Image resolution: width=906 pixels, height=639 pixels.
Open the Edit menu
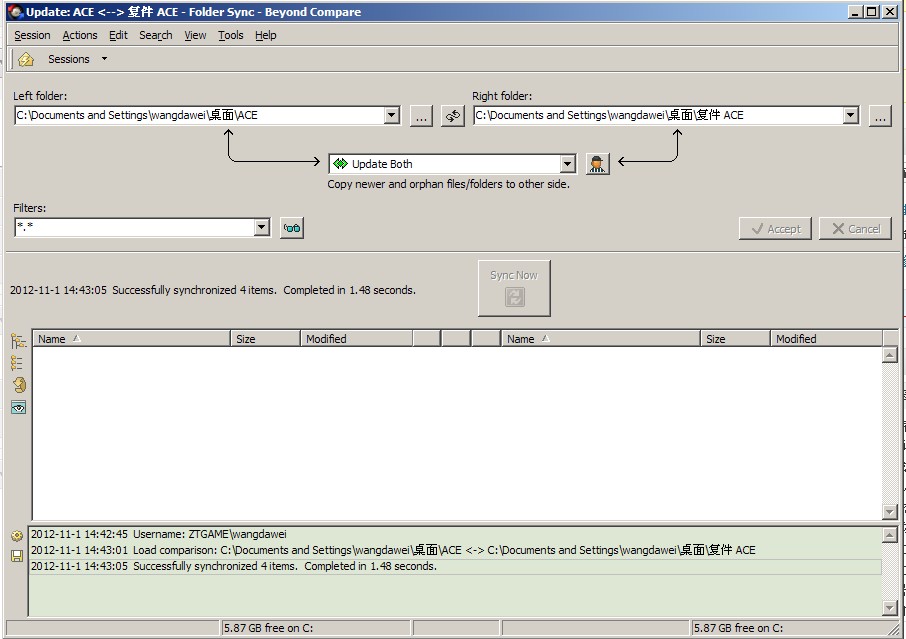click(x=118, y=35)
